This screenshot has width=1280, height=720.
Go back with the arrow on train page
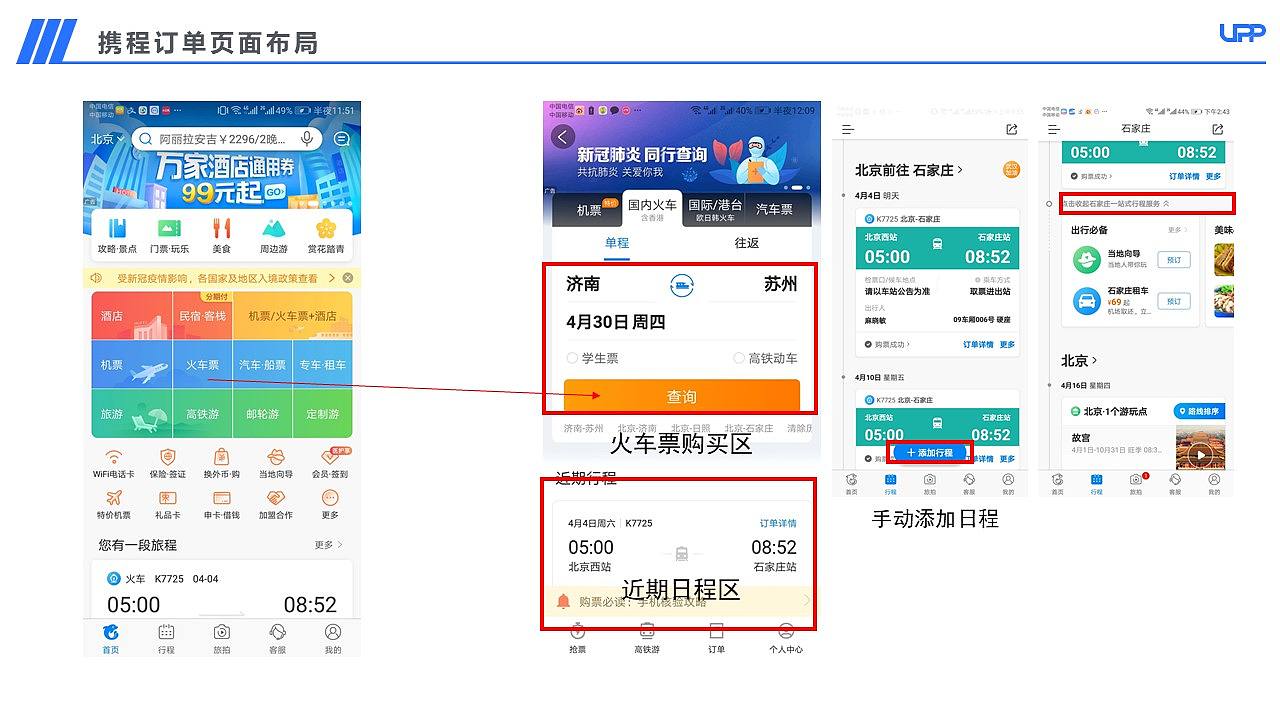[x=564, y=137]
